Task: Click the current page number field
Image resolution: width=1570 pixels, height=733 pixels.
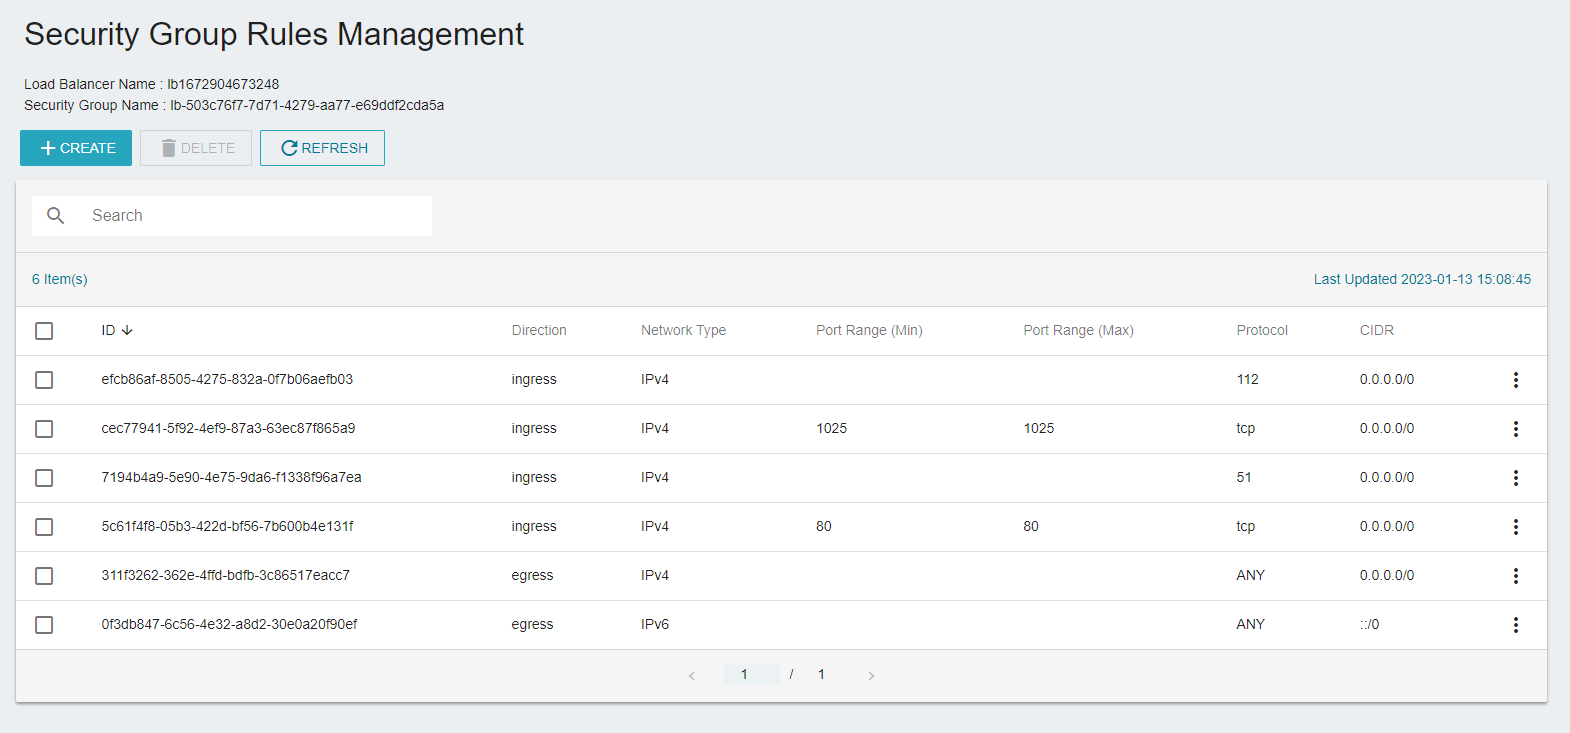Action: click(x=751, y=675)
